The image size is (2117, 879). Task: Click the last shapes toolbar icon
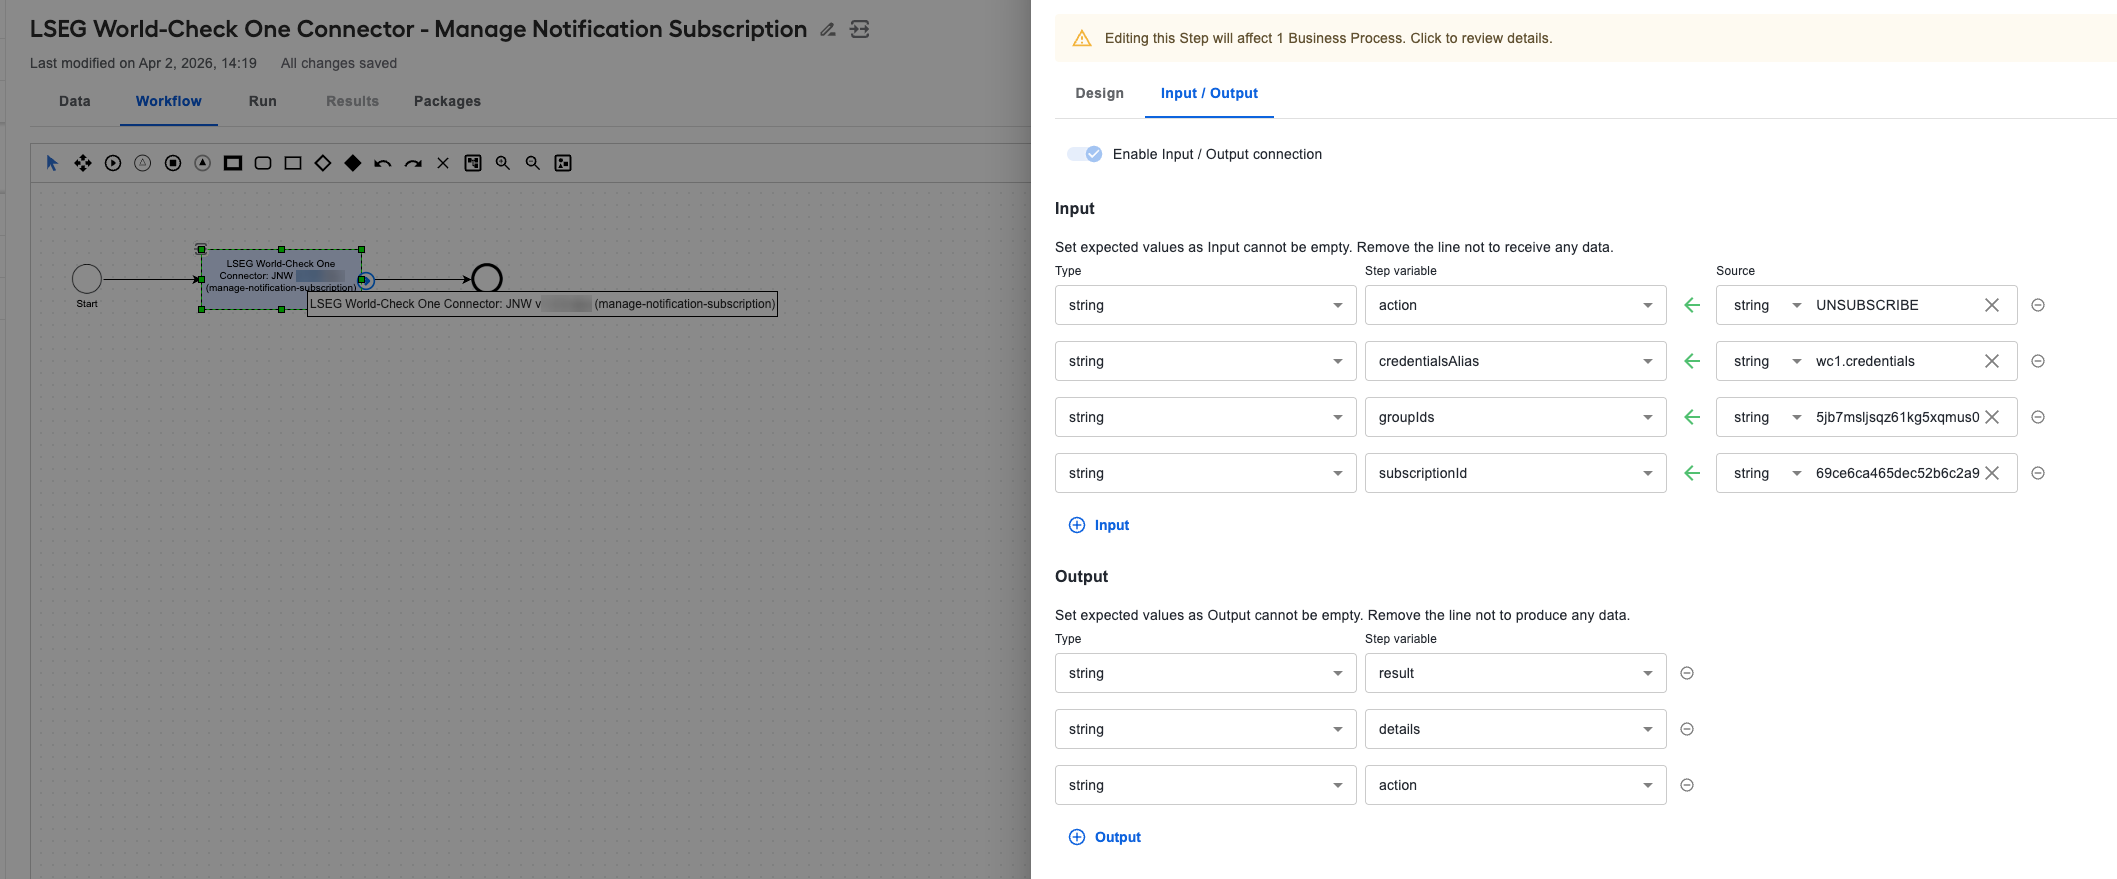point(563,163)
